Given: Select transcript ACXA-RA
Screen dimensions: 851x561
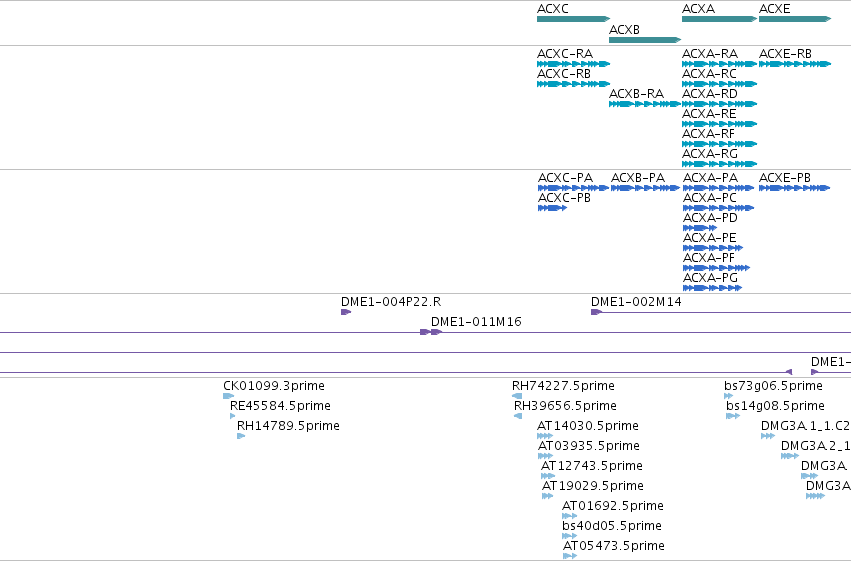Looking at the screenshot, I should [719, 64].
